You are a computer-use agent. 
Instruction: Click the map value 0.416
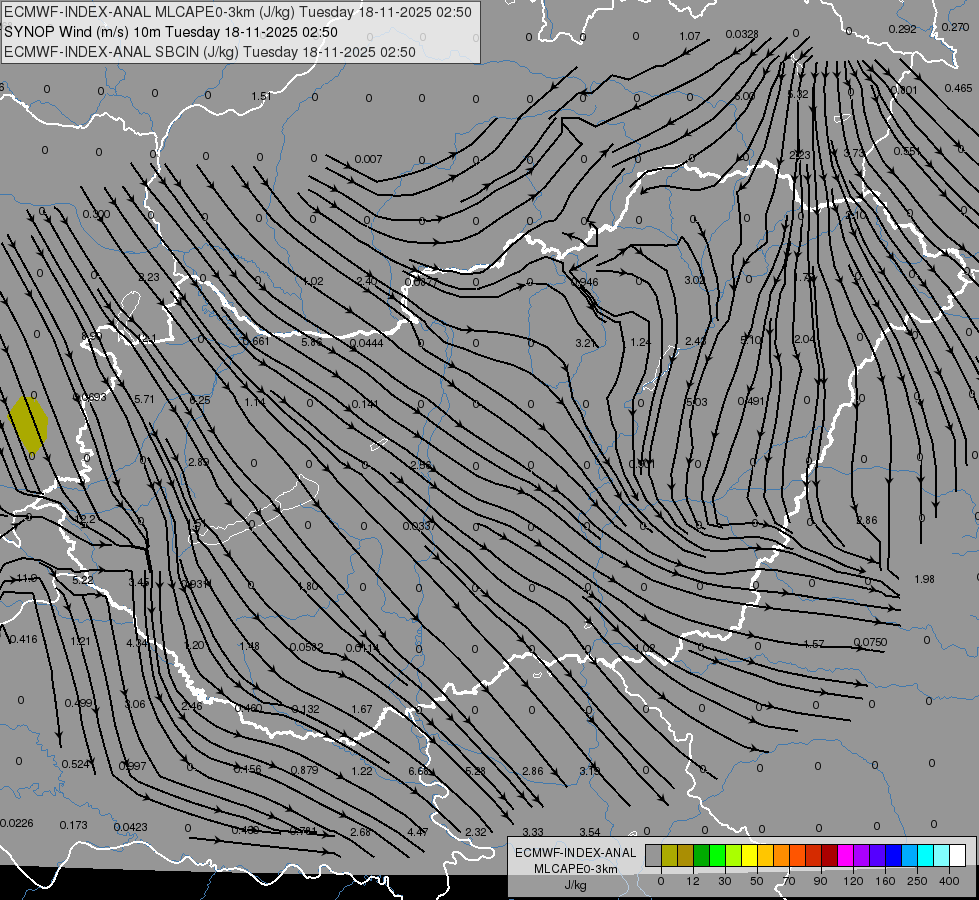(x=24, y=639)
